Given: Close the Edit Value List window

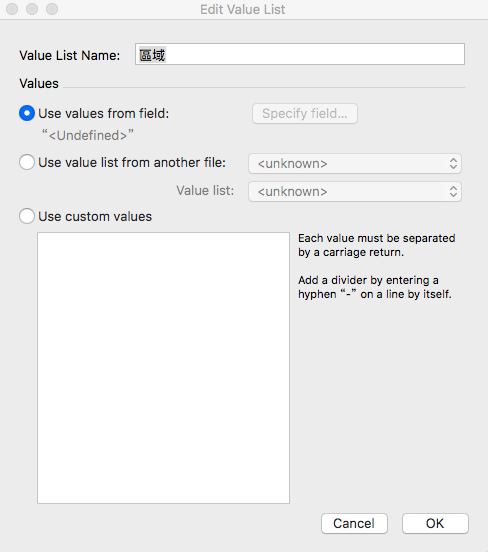Looking at the screenshot, I should click(12, 9).
